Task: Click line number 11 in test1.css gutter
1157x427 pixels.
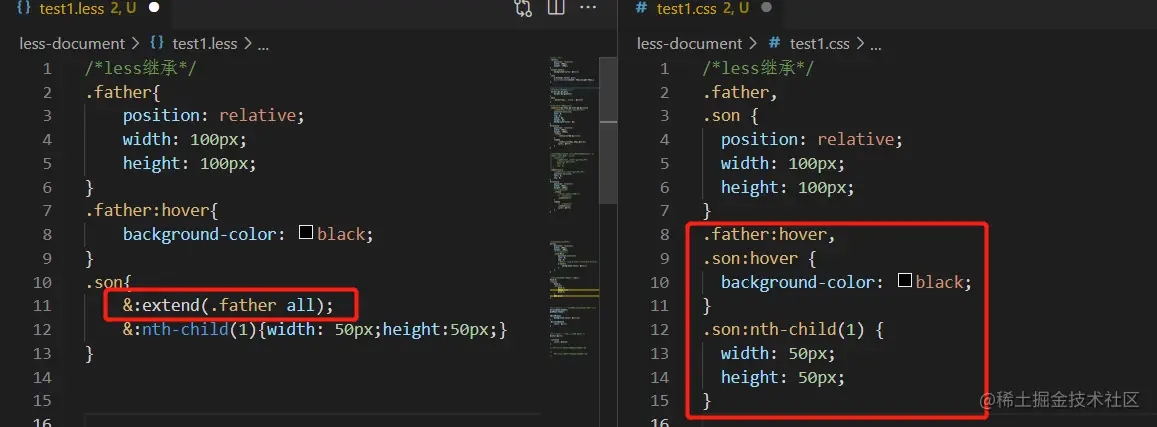Action: tap(660, 305)
